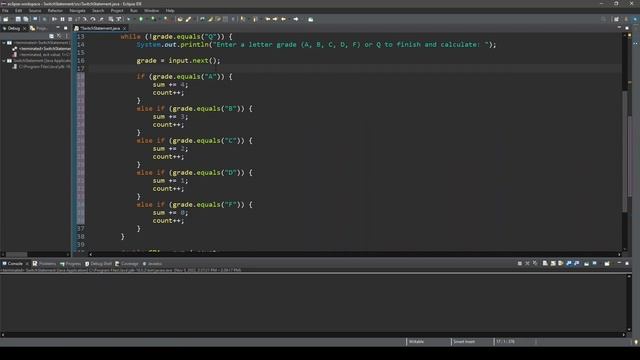The height and width of the screenshot is (360, 640).
Task: Click the green Run toolbar button
Action: [141, 19]
